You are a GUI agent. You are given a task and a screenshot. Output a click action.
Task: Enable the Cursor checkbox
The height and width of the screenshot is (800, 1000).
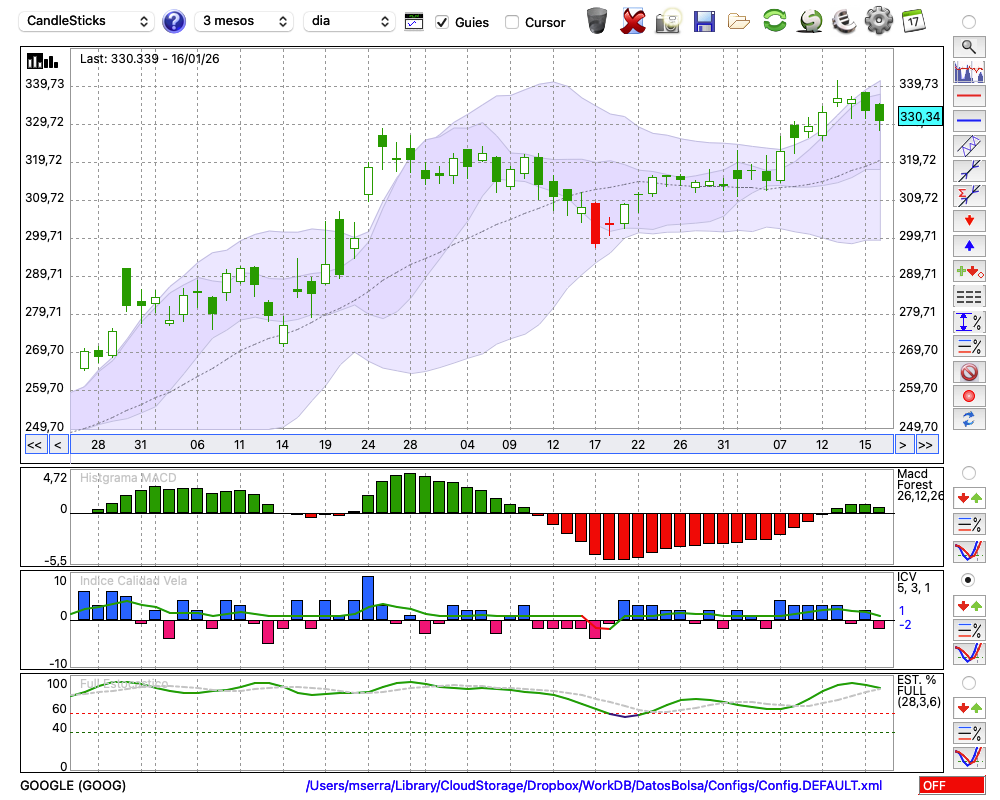pos(512,22)
